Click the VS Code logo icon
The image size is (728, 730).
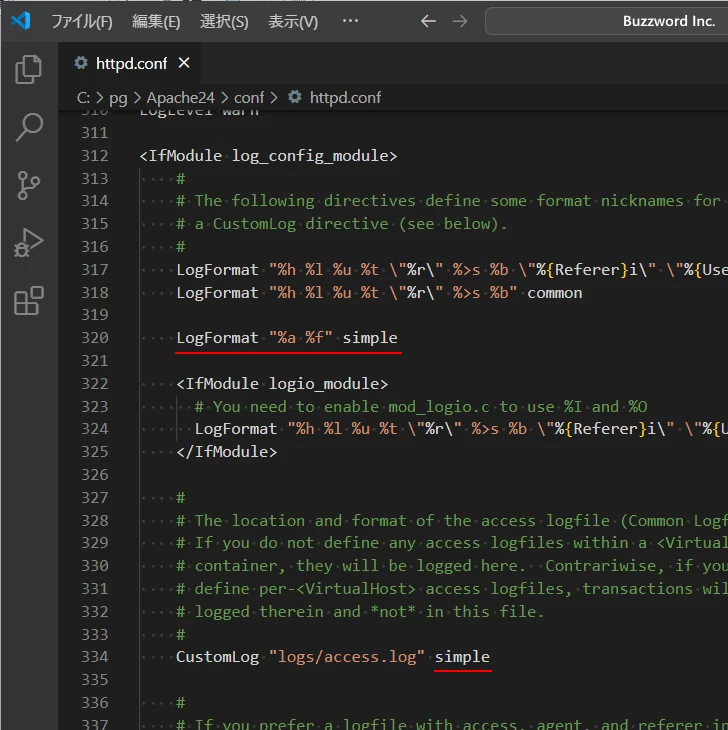point(21,21)
